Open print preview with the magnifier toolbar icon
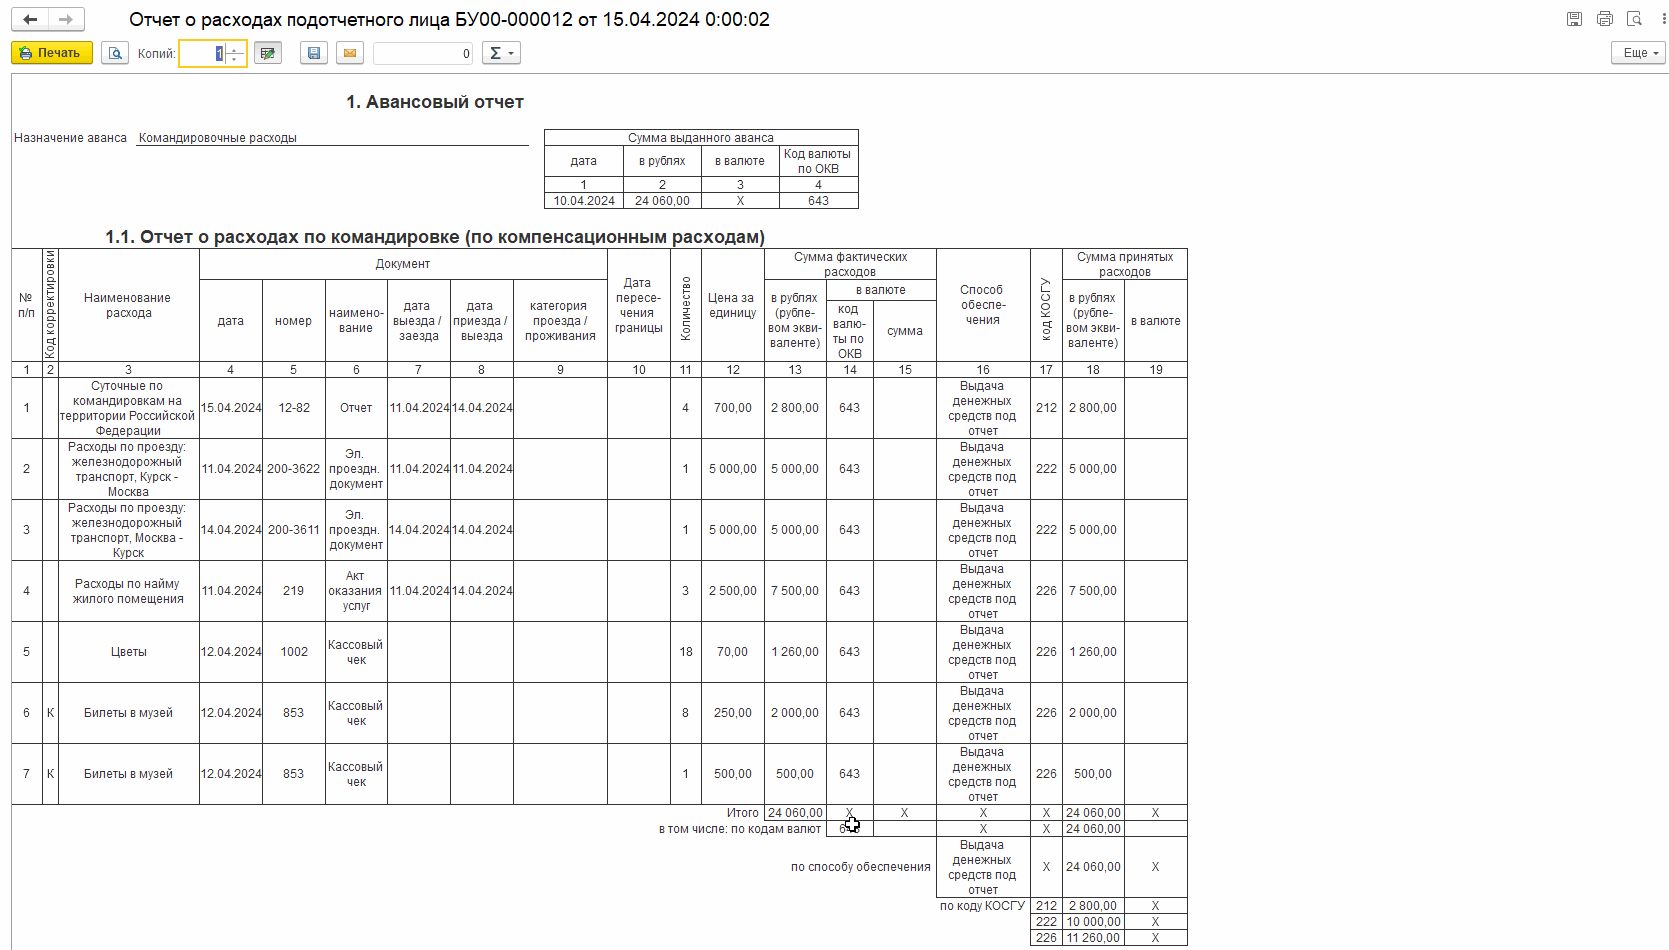 tap(115, 53)
